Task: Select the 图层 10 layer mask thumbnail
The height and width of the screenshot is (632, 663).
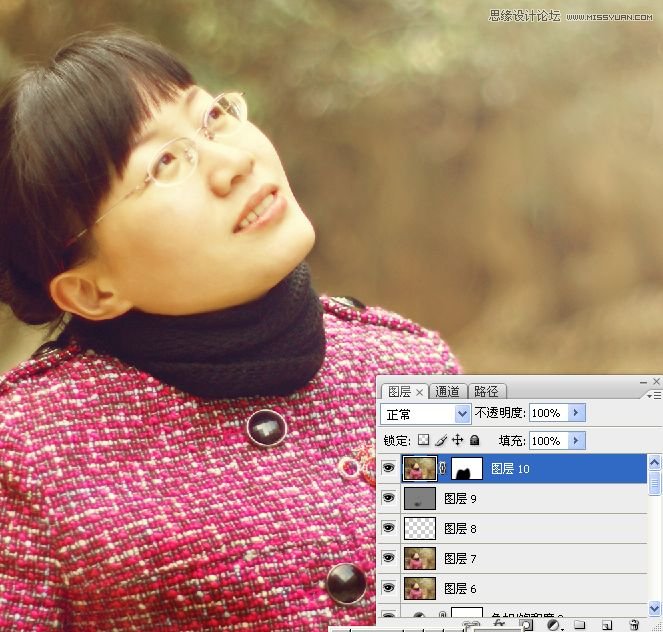Action: coord(467,468)
